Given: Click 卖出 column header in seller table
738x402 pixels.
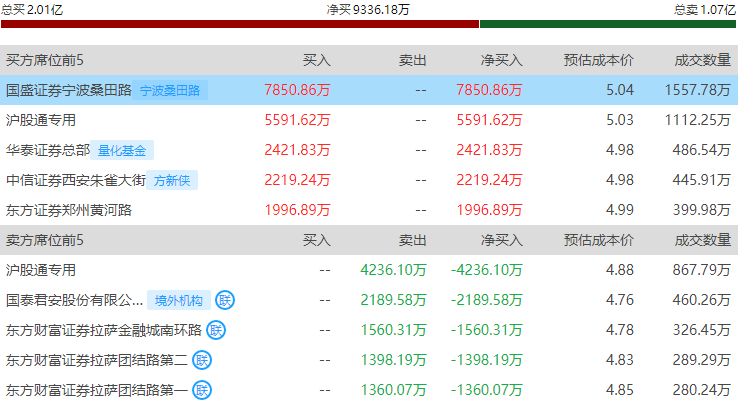Looking at the screenshot, I should (x=413, y=240).
